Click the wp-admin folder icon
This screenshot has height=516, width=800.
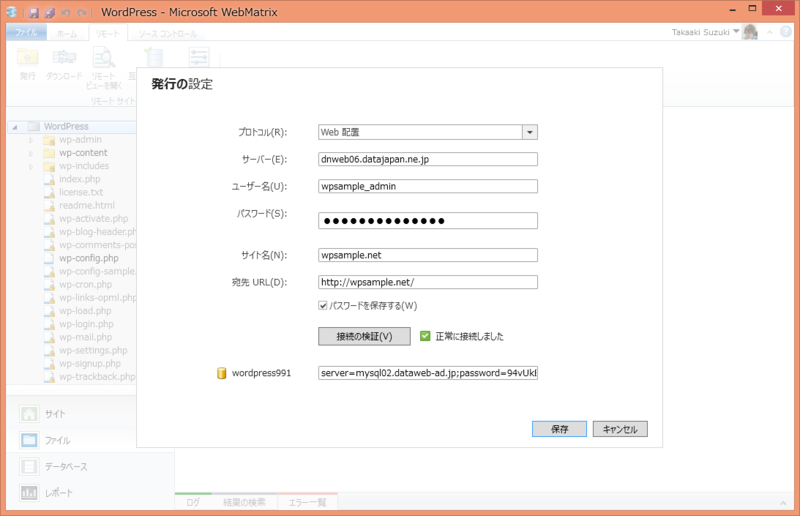[x=49, y=140]
